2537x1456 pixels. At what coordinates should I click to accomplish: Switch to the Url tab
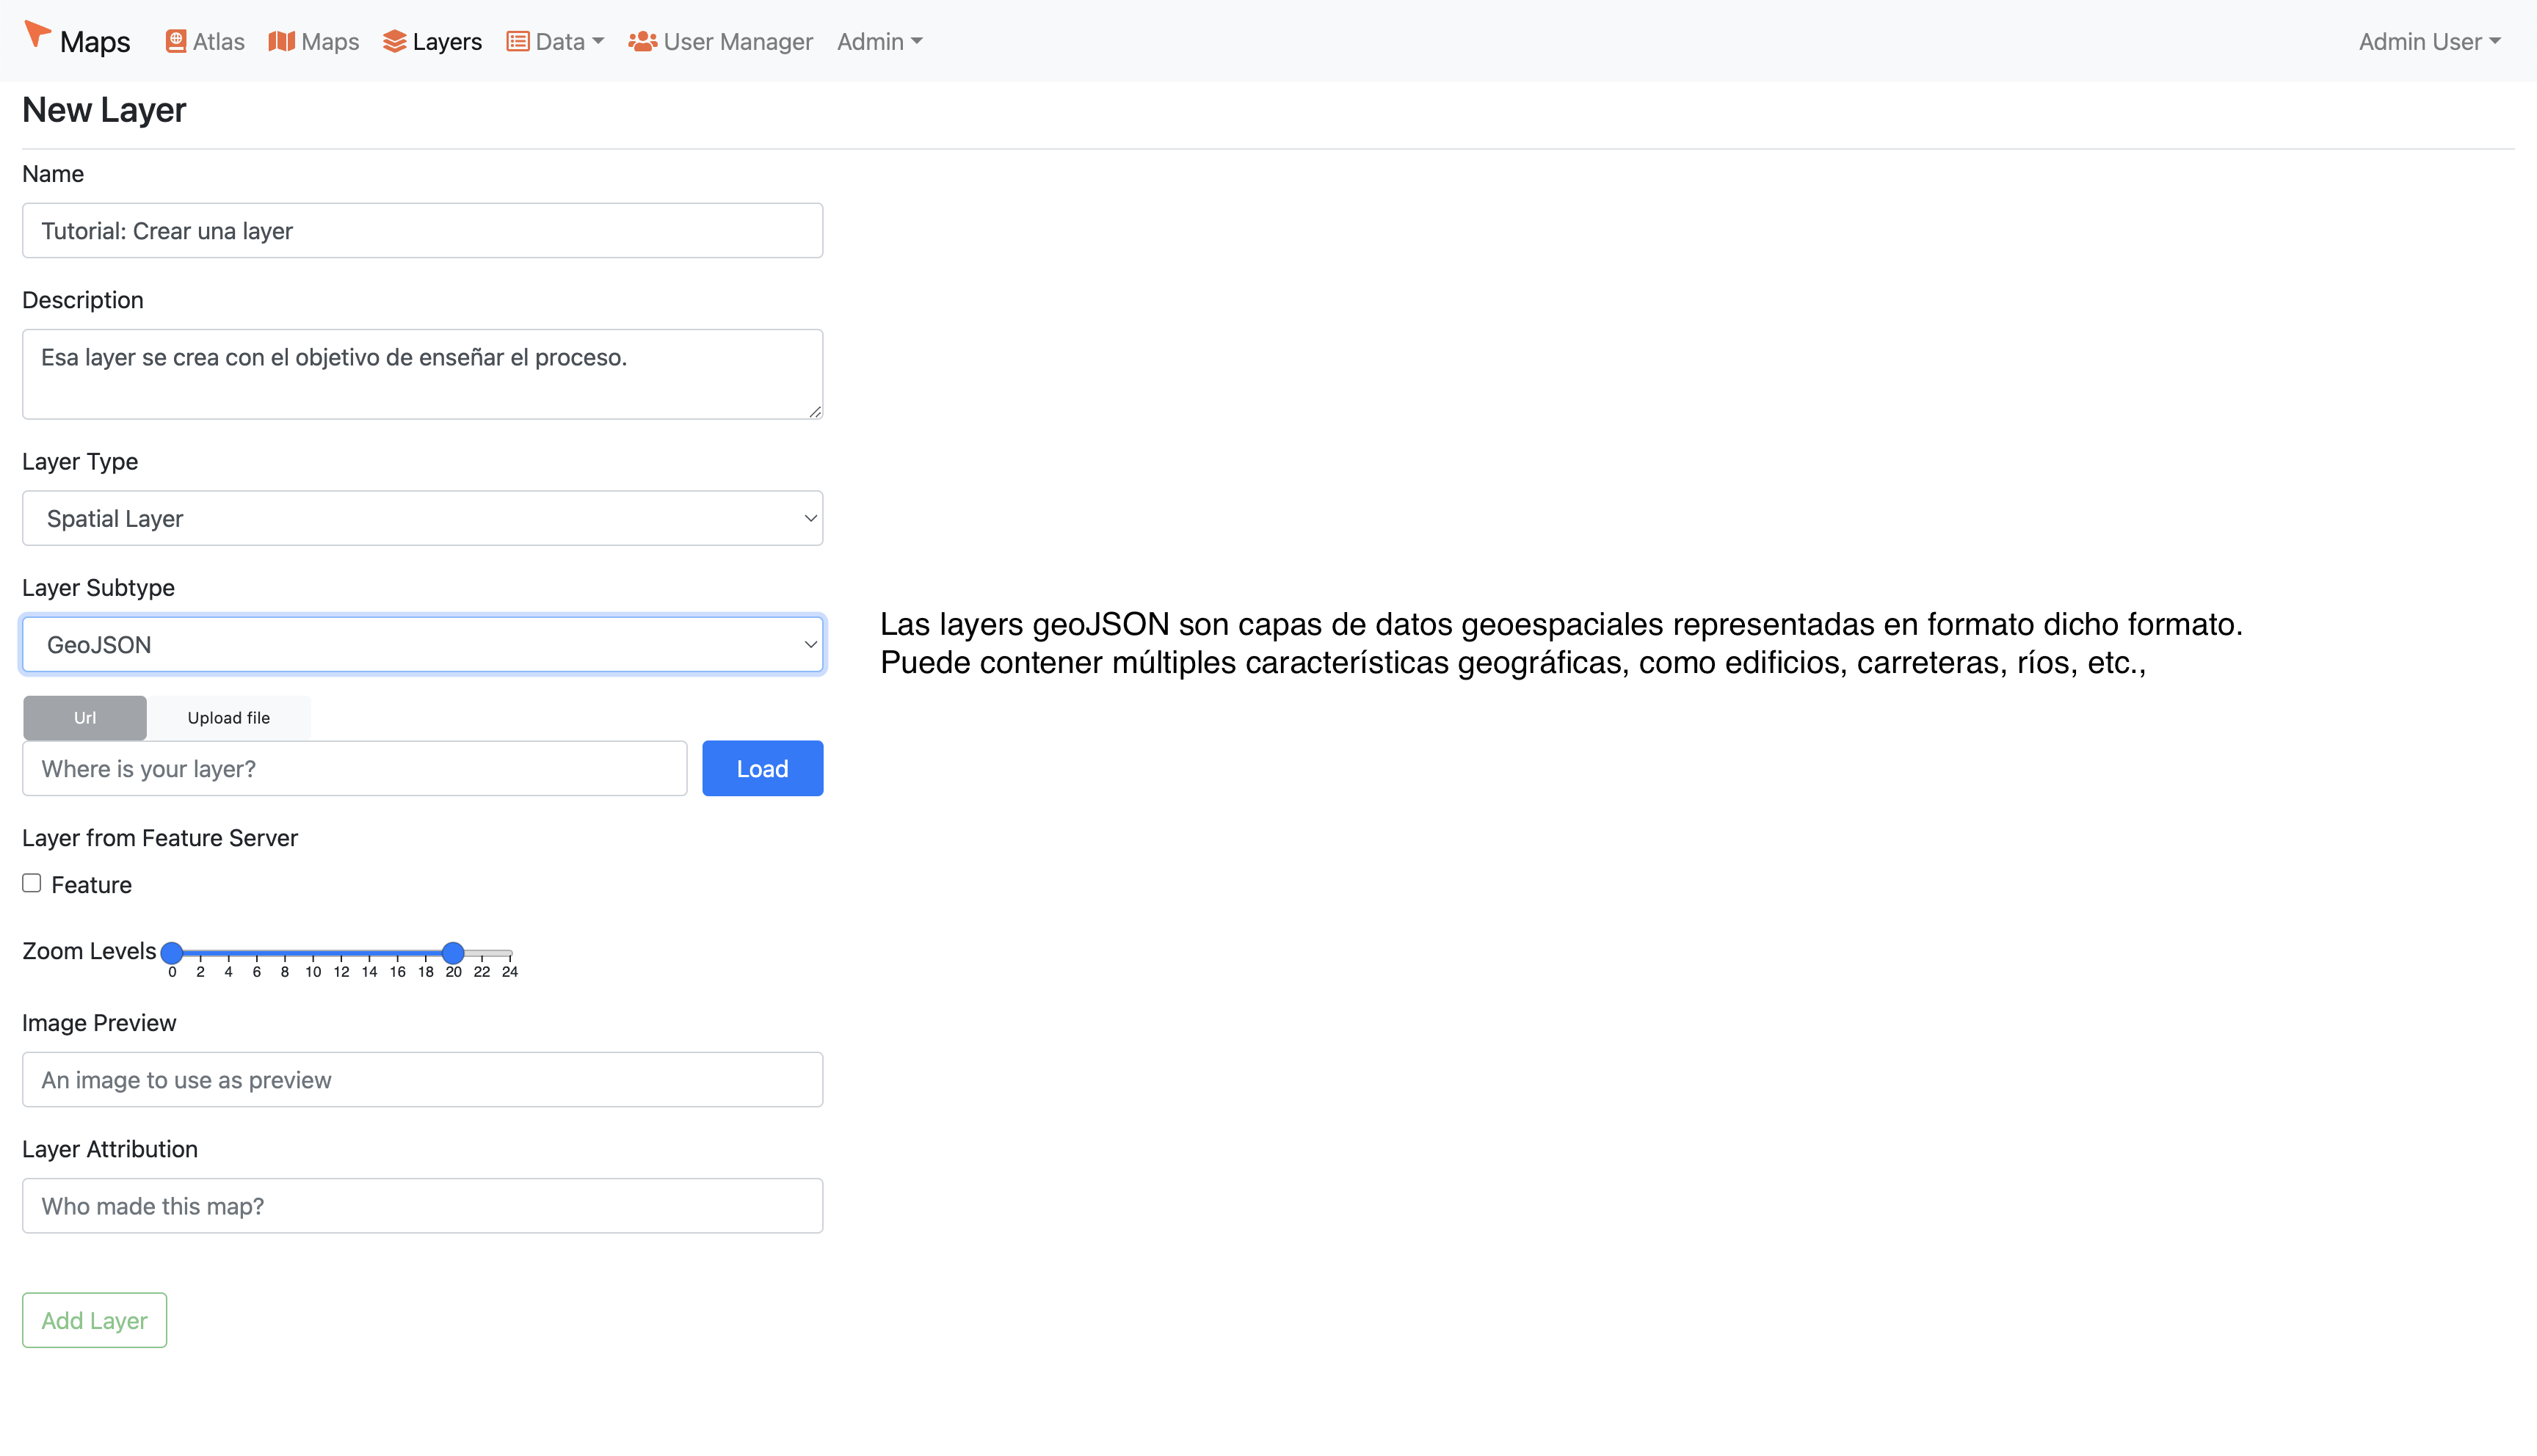[85, 718]
